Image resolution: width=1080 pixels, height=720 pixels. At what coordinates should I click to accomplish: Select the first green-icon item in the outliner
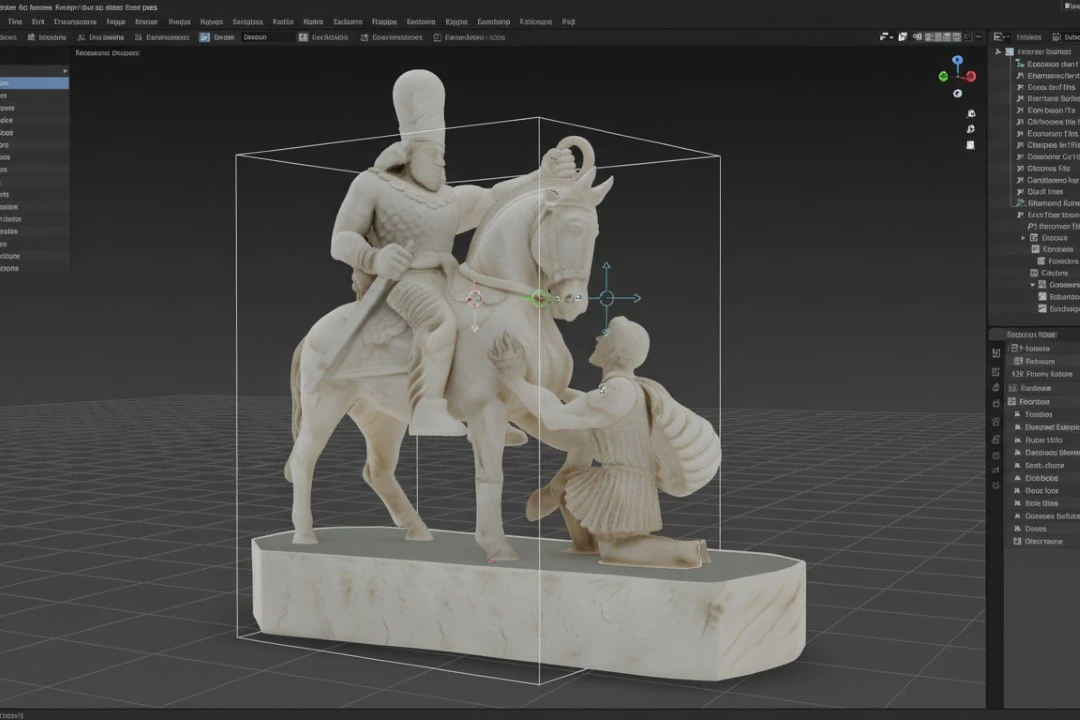point(1020,64)
